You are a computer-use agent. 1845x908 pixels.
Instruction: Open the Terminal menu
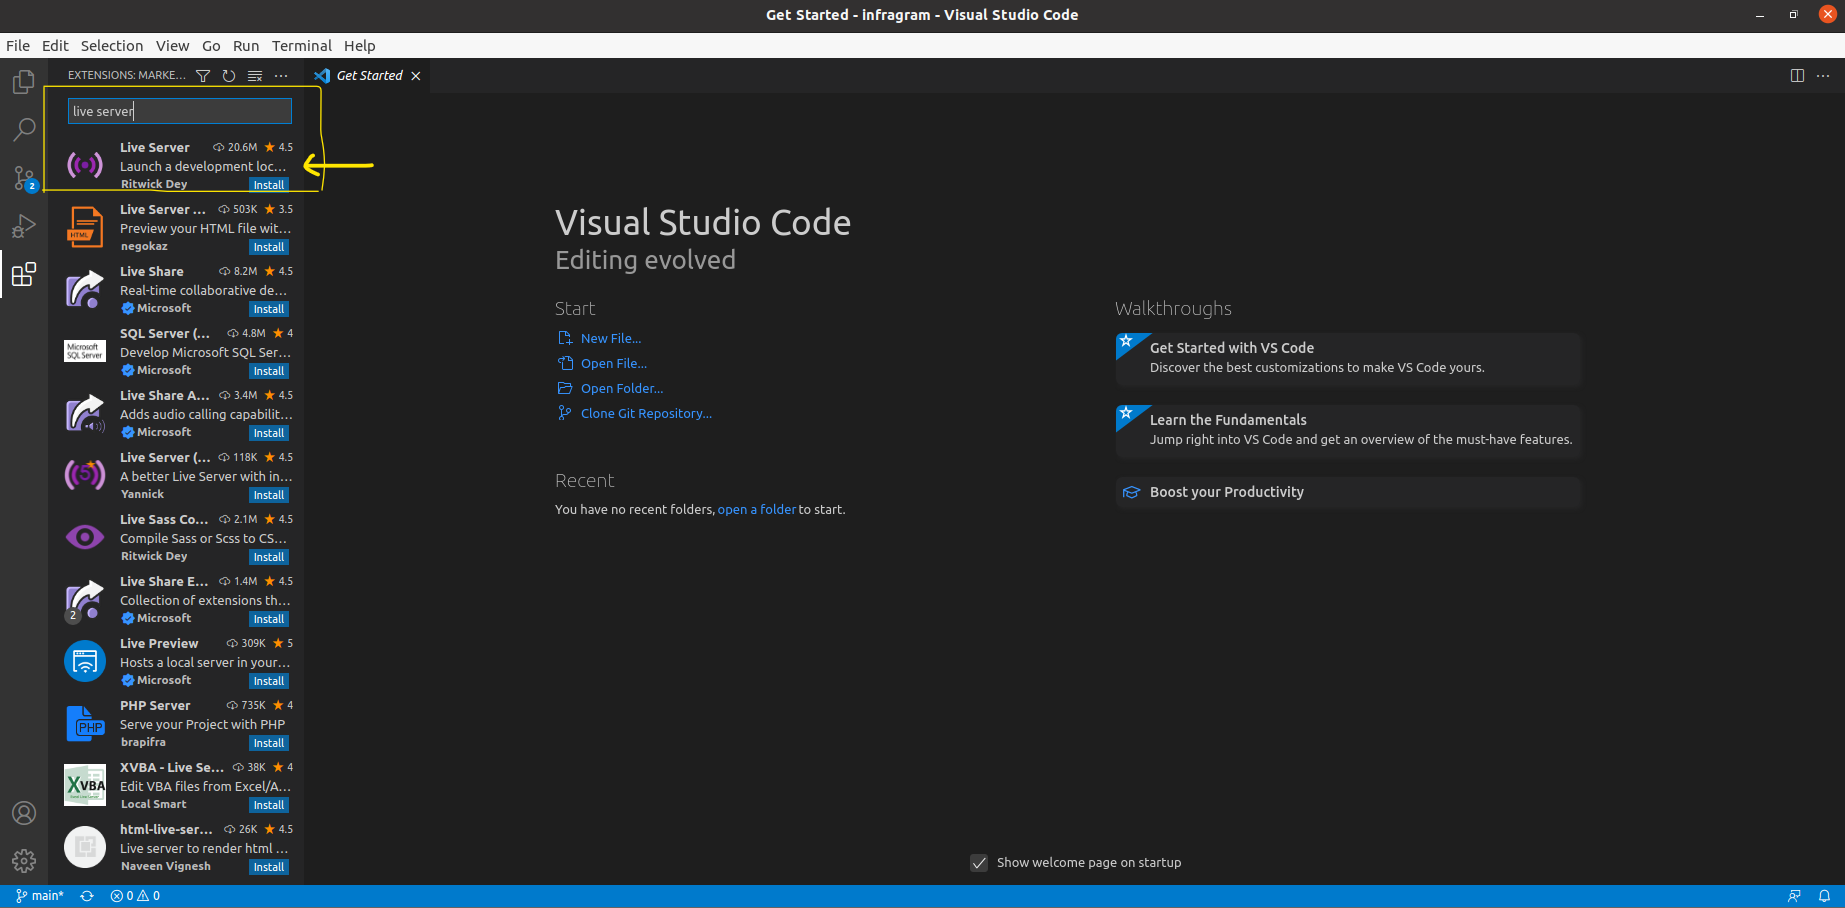pyautogui.click(x=302, y=46)
